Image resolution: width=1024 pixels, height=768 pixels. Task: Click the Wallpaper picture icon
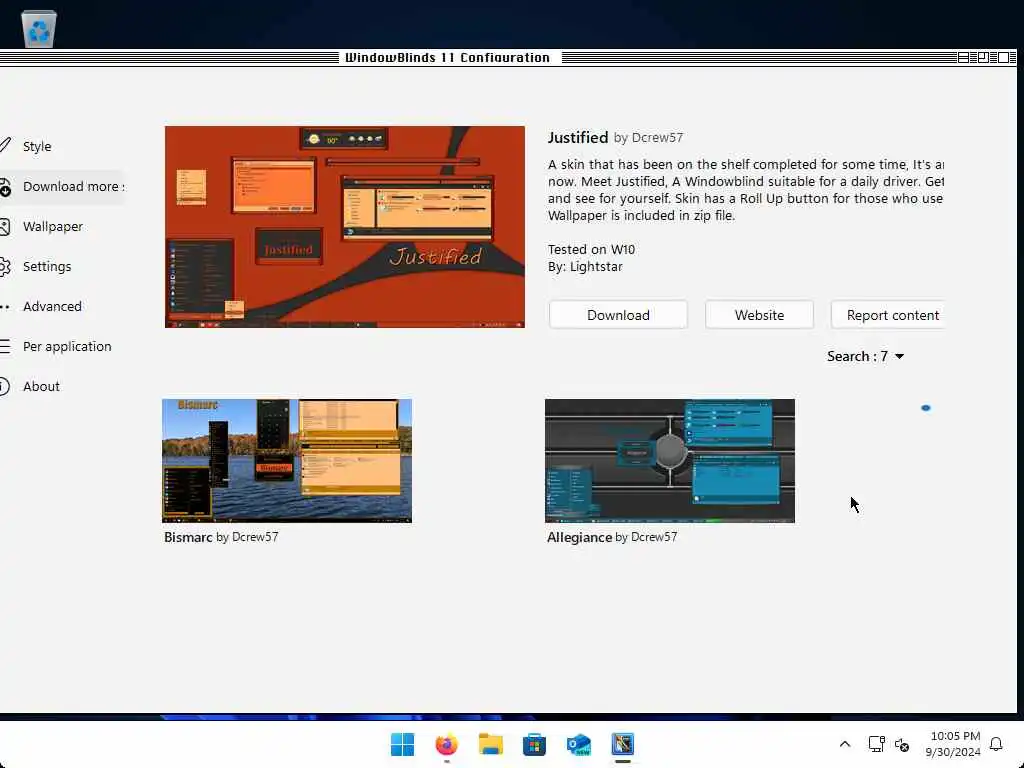point(5,227)
